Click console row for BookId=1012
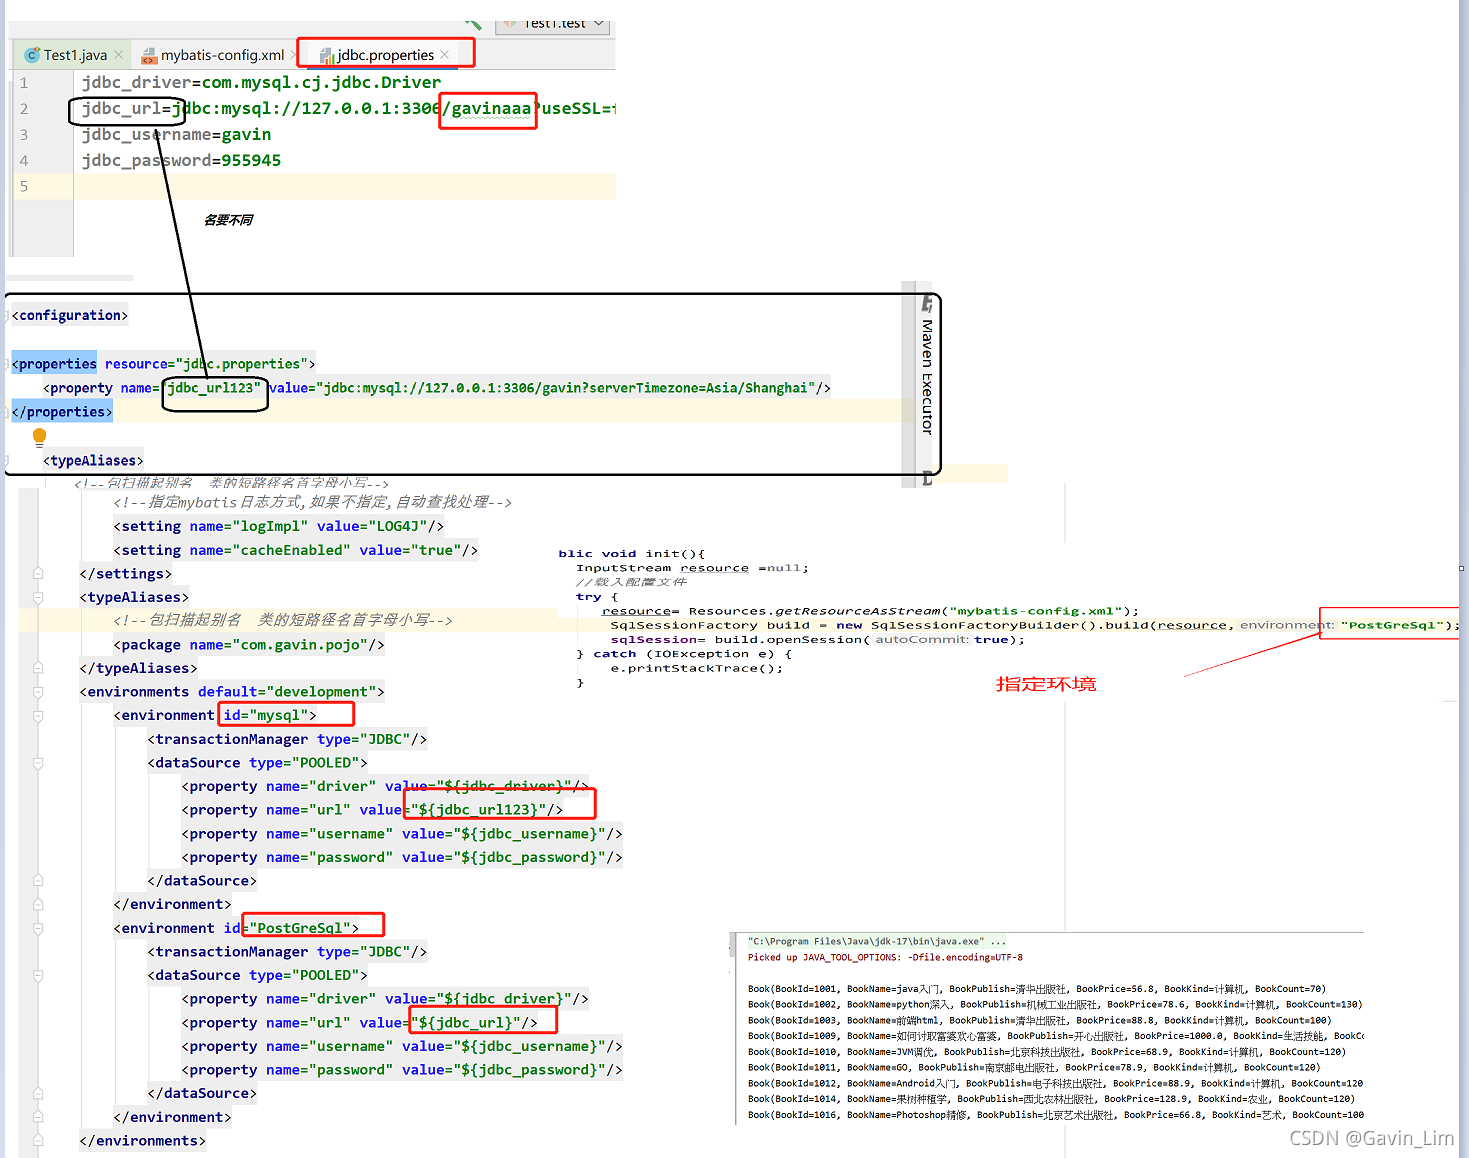Viewport: 1469px width, 1158px height. [x=1056, y=1083]
